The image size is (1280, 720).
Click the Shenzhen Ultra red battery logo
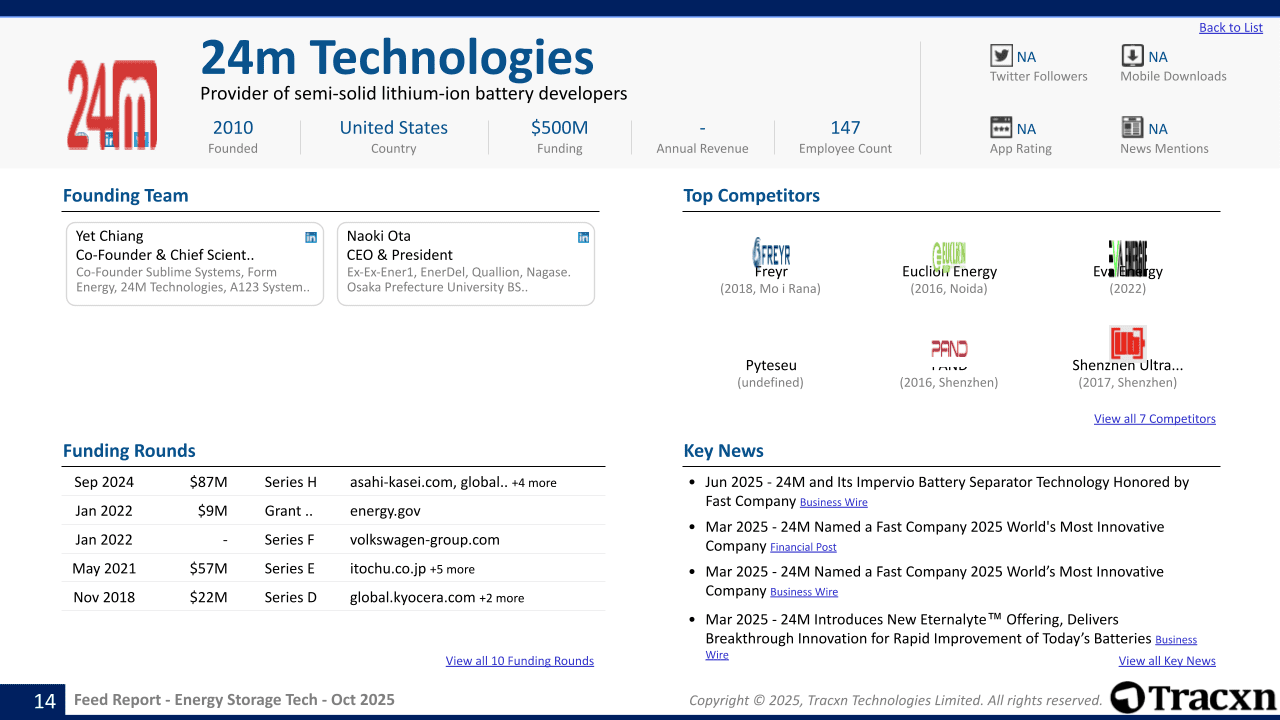(x=1127, y=343)
